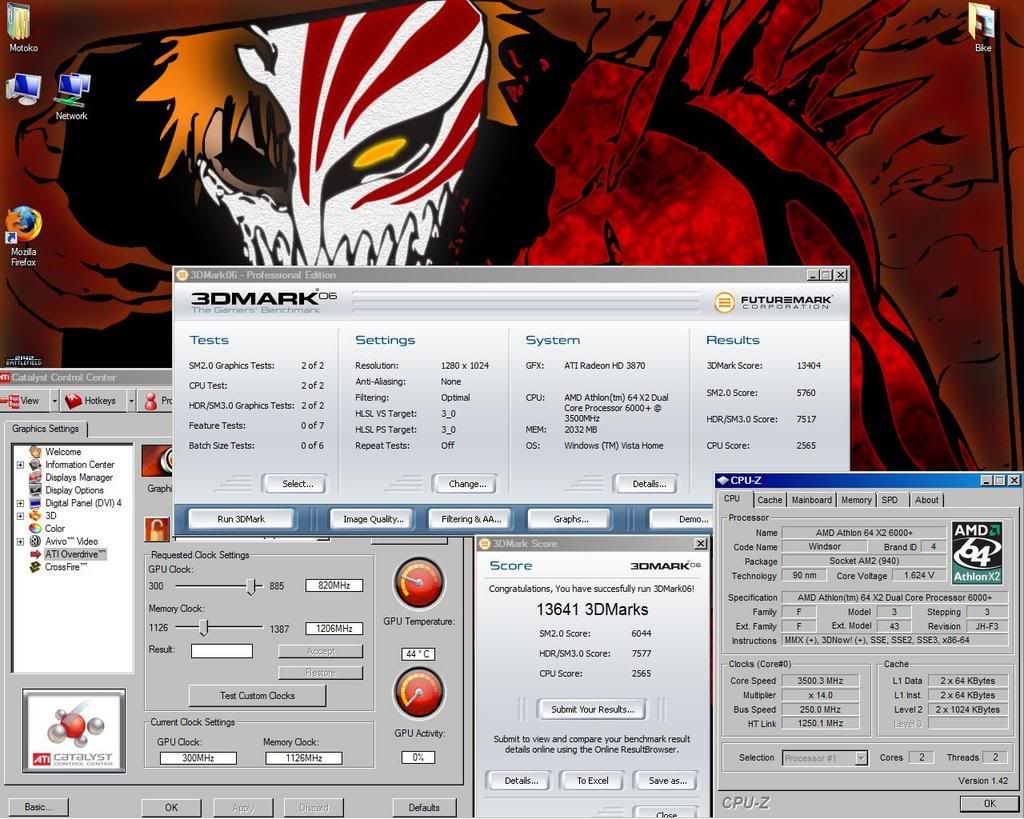Image resolution: width=1024 pixels, height=819 pixels.
Task: Close the 3DMark Score window
Action: click(x=700, y=543)
